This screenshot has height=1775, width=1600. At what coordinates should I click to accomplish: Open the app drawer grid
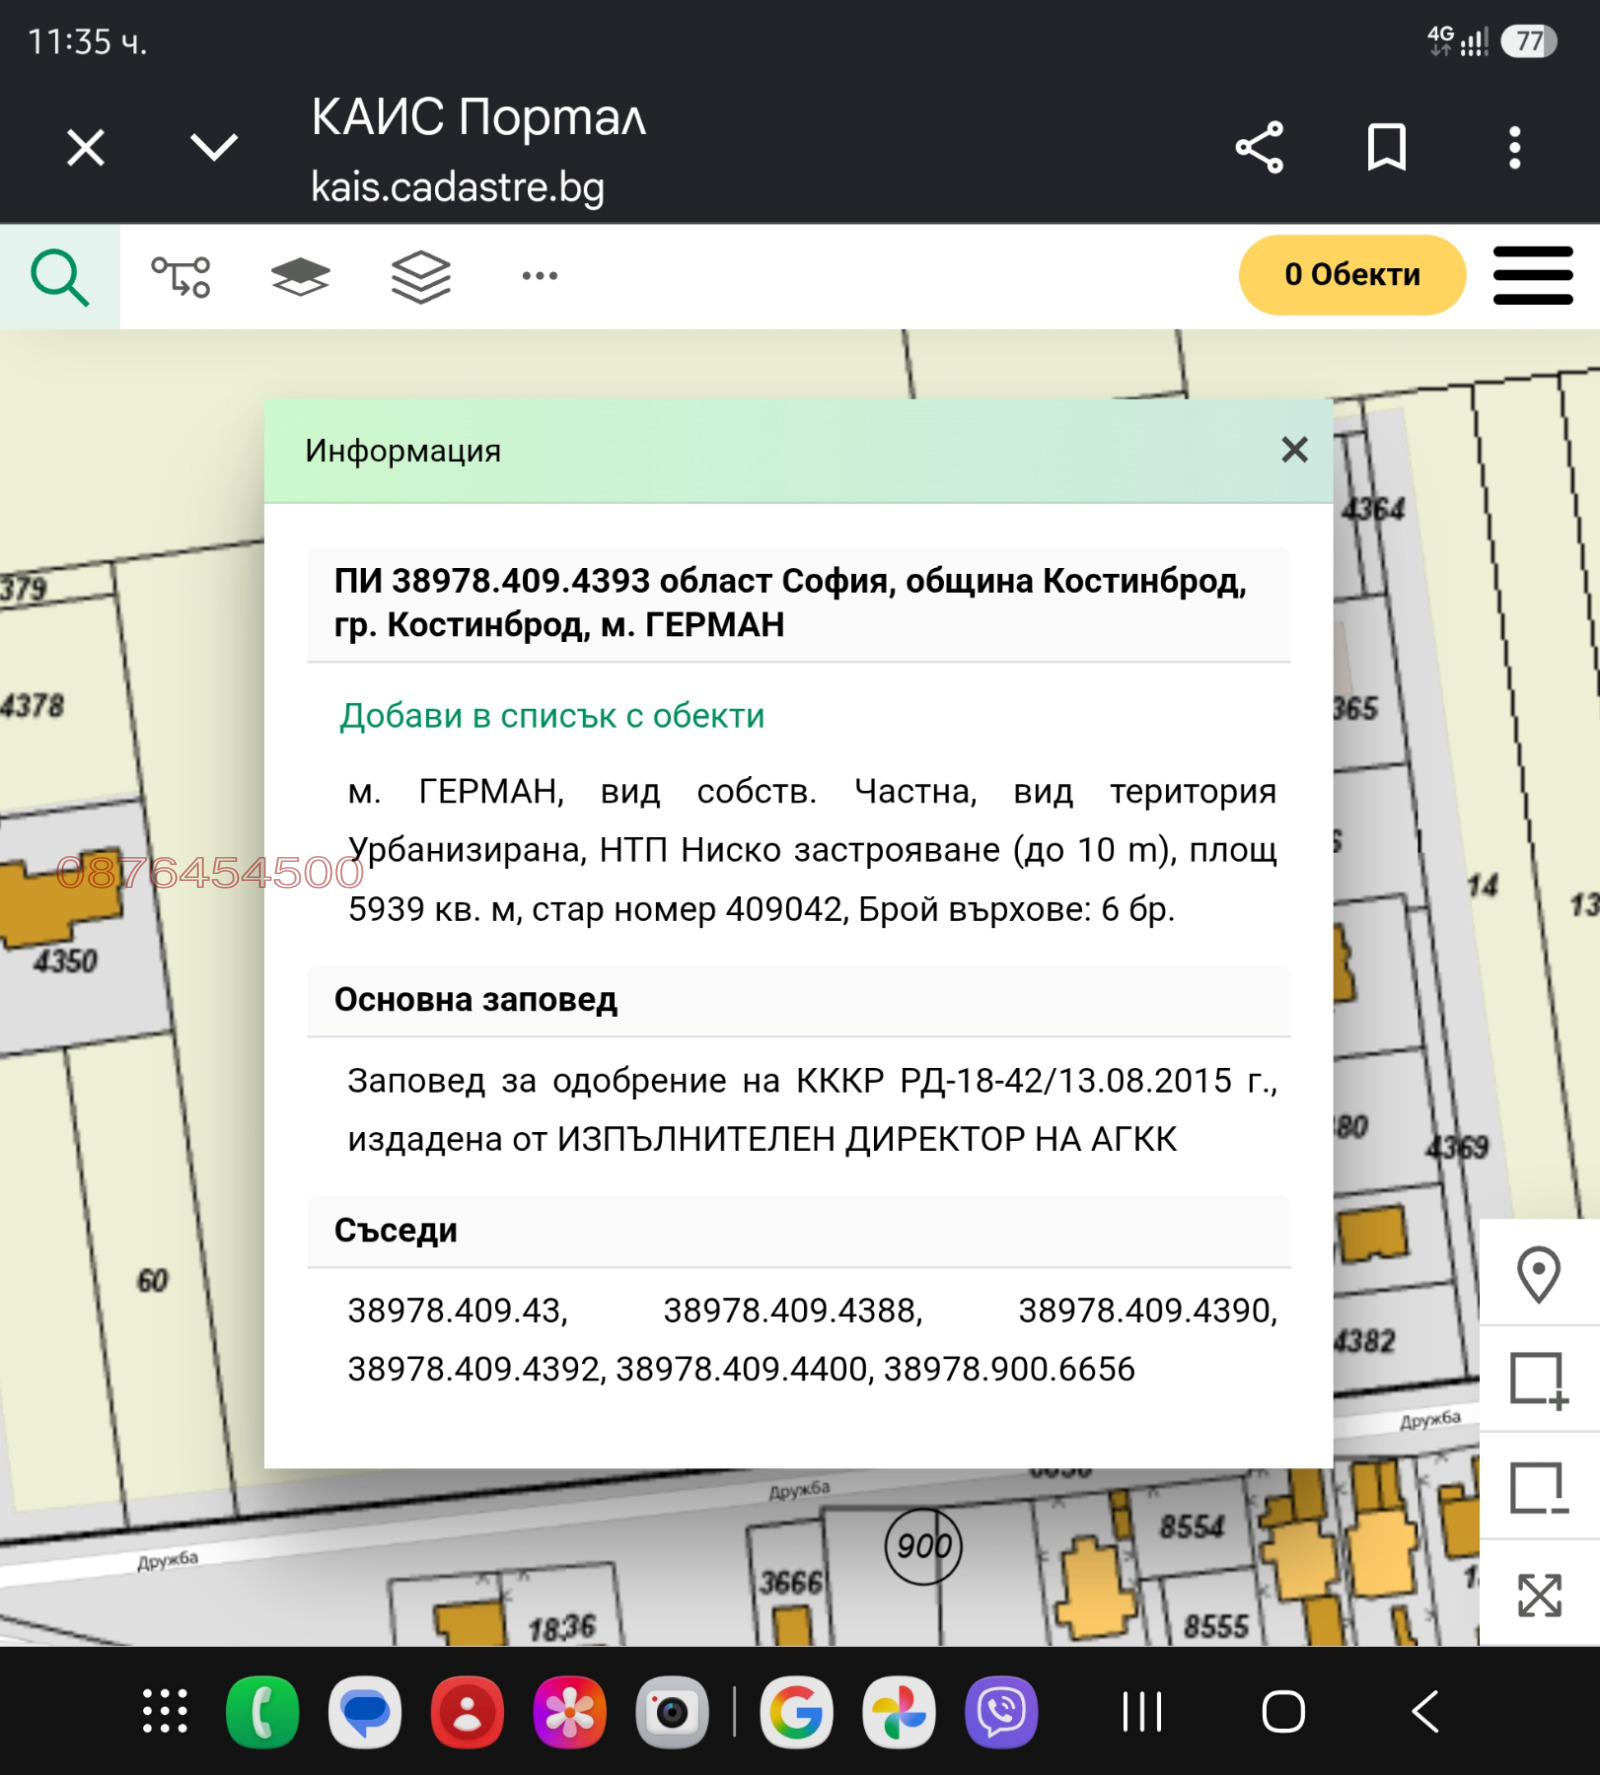point(165,1712)
